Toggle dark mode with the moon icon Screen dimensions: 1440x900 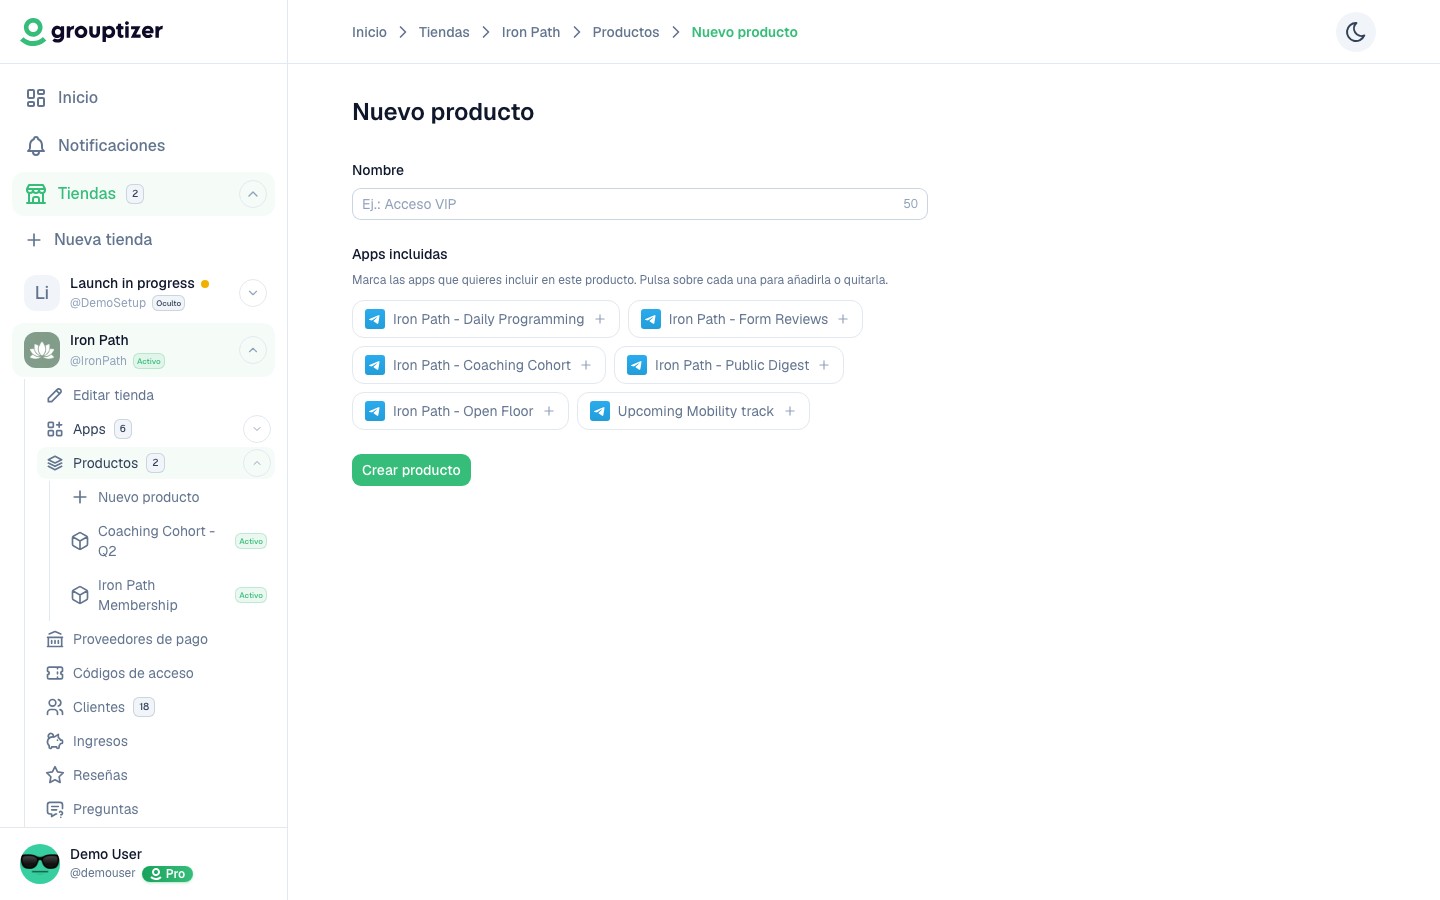[1356, 32]
